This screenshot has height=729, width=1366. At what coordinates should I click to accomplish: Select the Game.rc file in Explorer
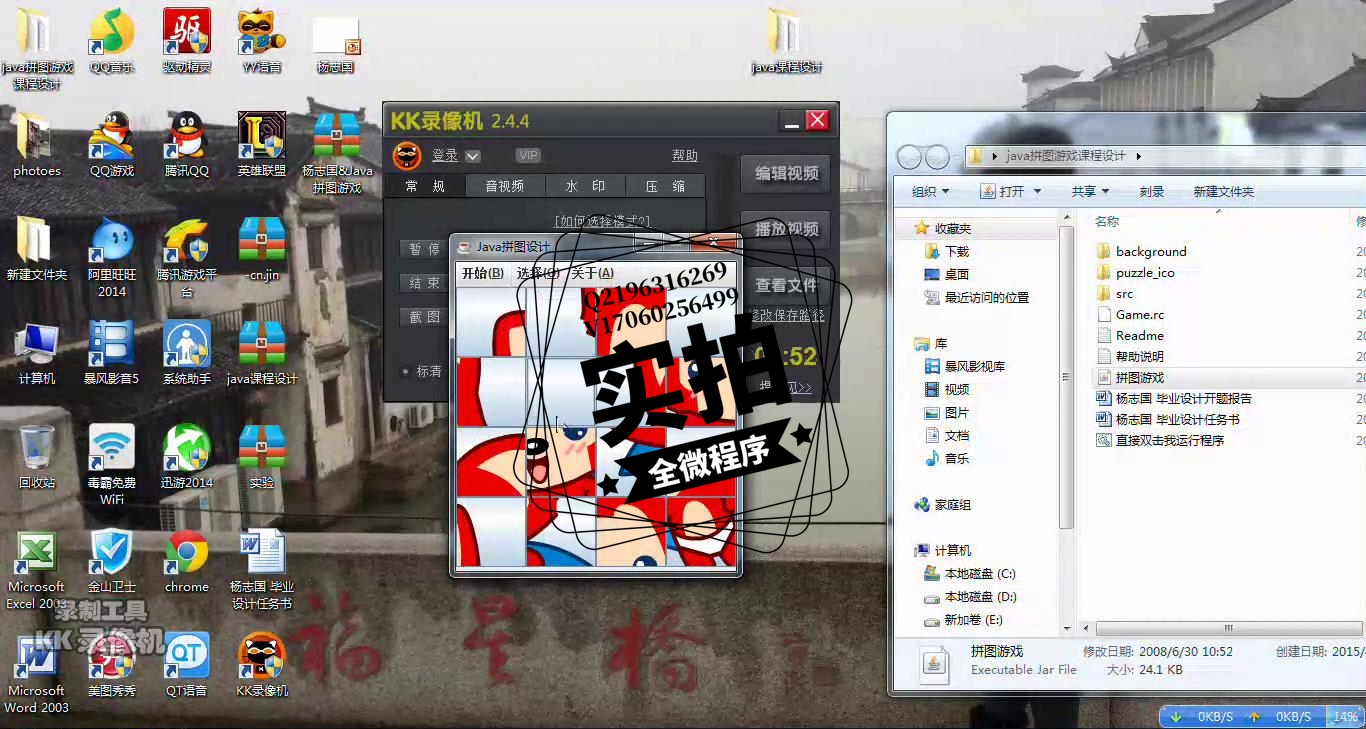coord(1130,314)
